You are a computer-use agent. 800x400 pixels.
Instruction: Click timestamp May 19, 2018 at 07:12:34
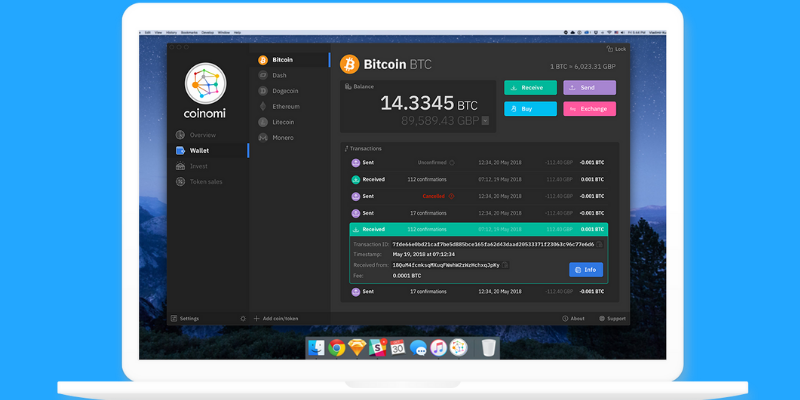click(423, 255)
